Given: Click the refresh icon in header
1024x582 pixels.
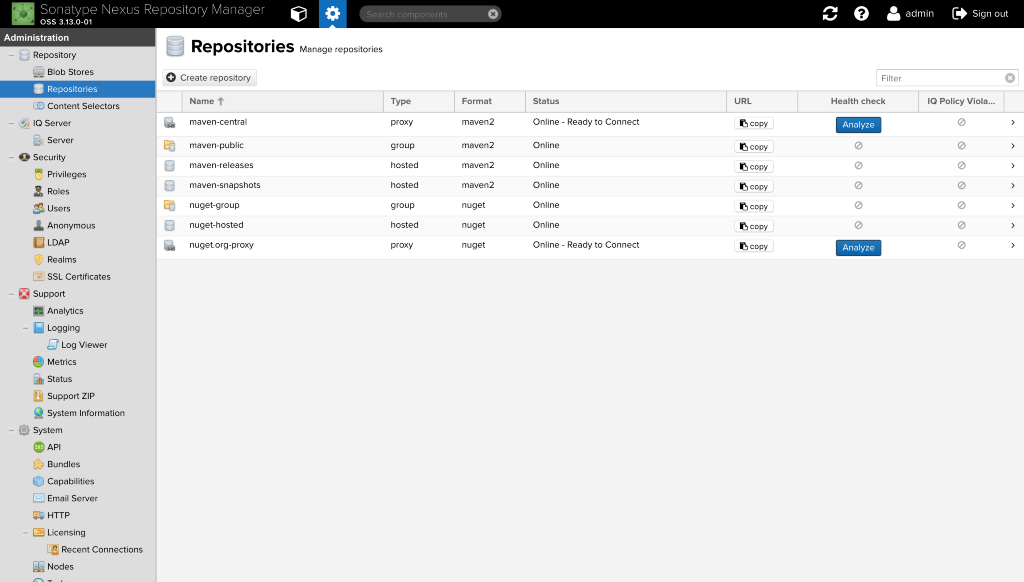Looking at the screenshot, I should click(830, 14).
